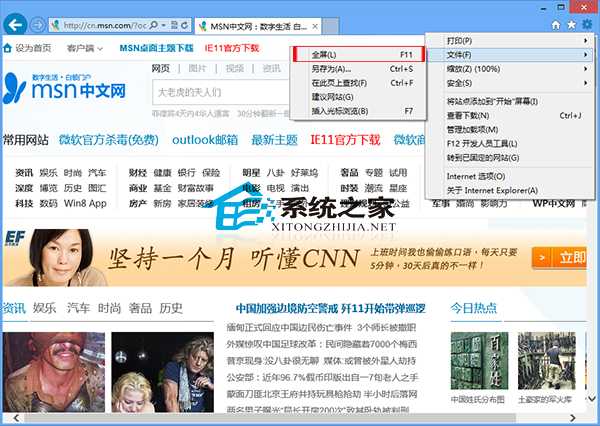The width and height of the screenshot is (600, 426).
Task: Open the 客户端 dropdown
Action: (x=85, y=48)
